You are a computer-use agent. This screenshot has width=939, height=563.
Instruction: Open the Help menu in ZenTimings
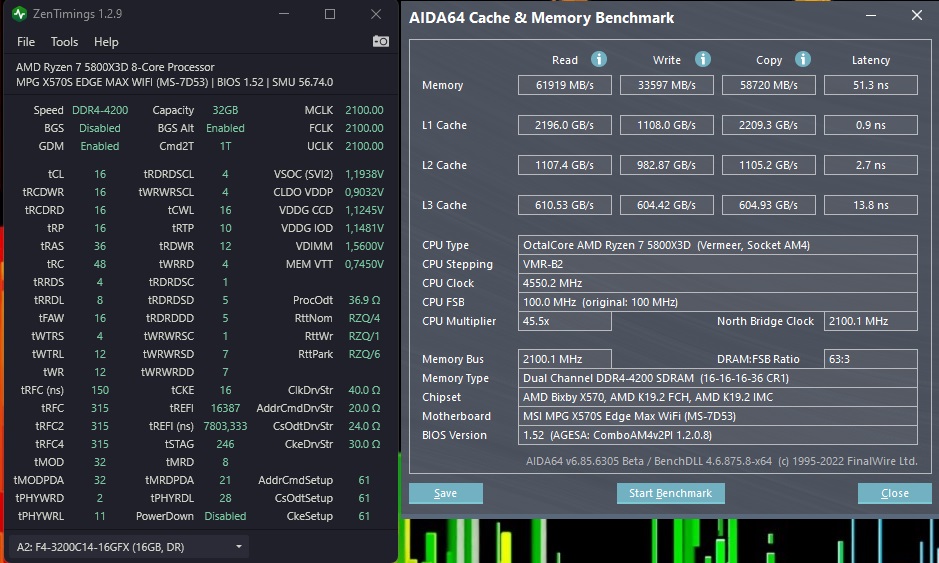click(106, 42)
